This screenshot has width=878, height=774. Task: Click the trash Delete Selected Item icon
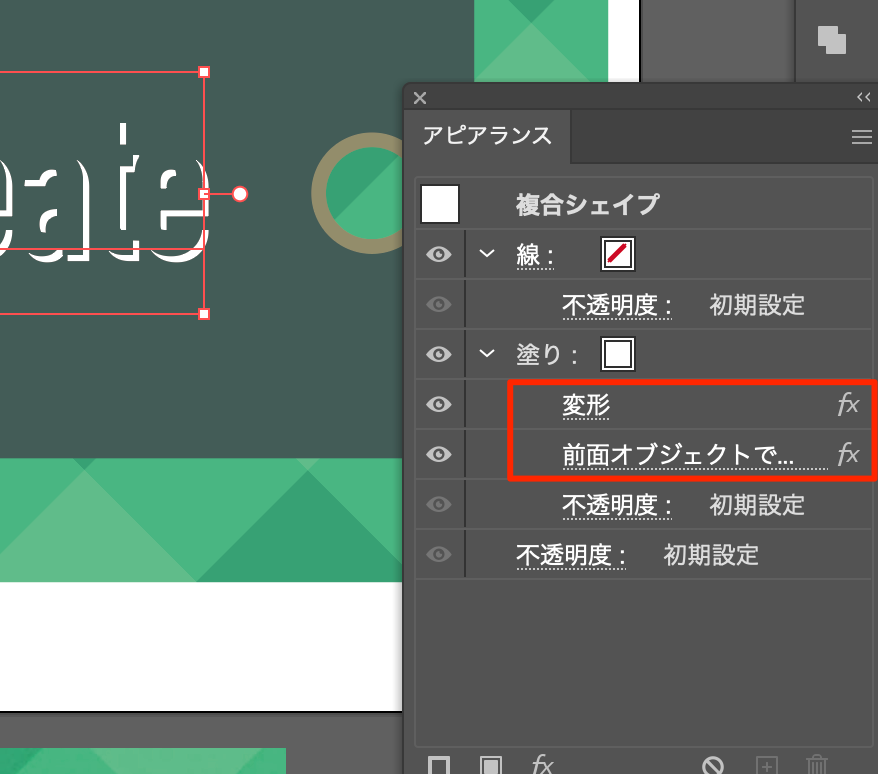[x=817, y=765]
